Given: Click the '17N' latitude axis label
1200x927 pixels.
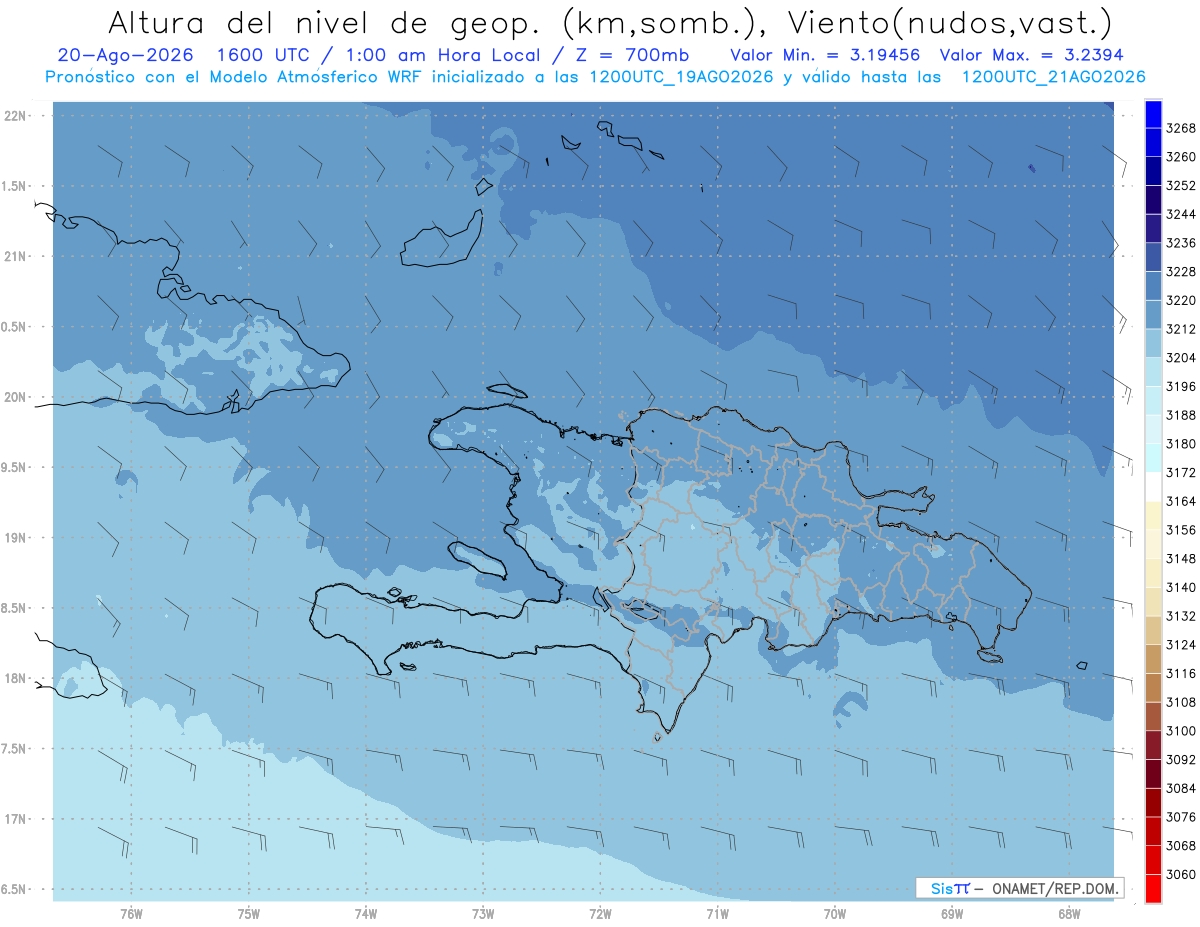Looking at the screenshot, I should pyautogui.click(x=15, y=819).
